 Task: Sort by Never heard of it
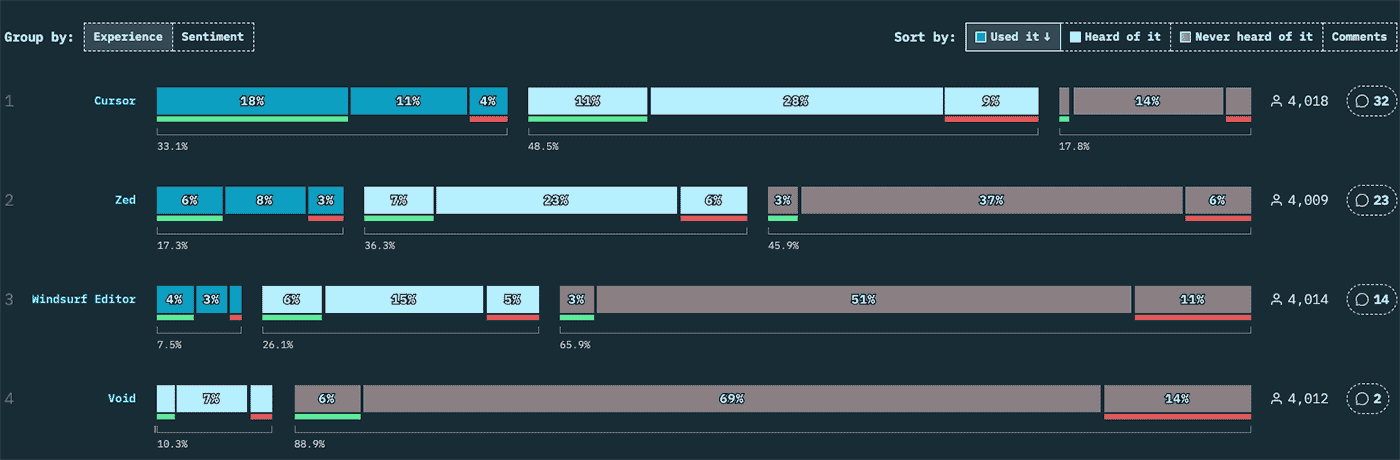point(1246,37)
